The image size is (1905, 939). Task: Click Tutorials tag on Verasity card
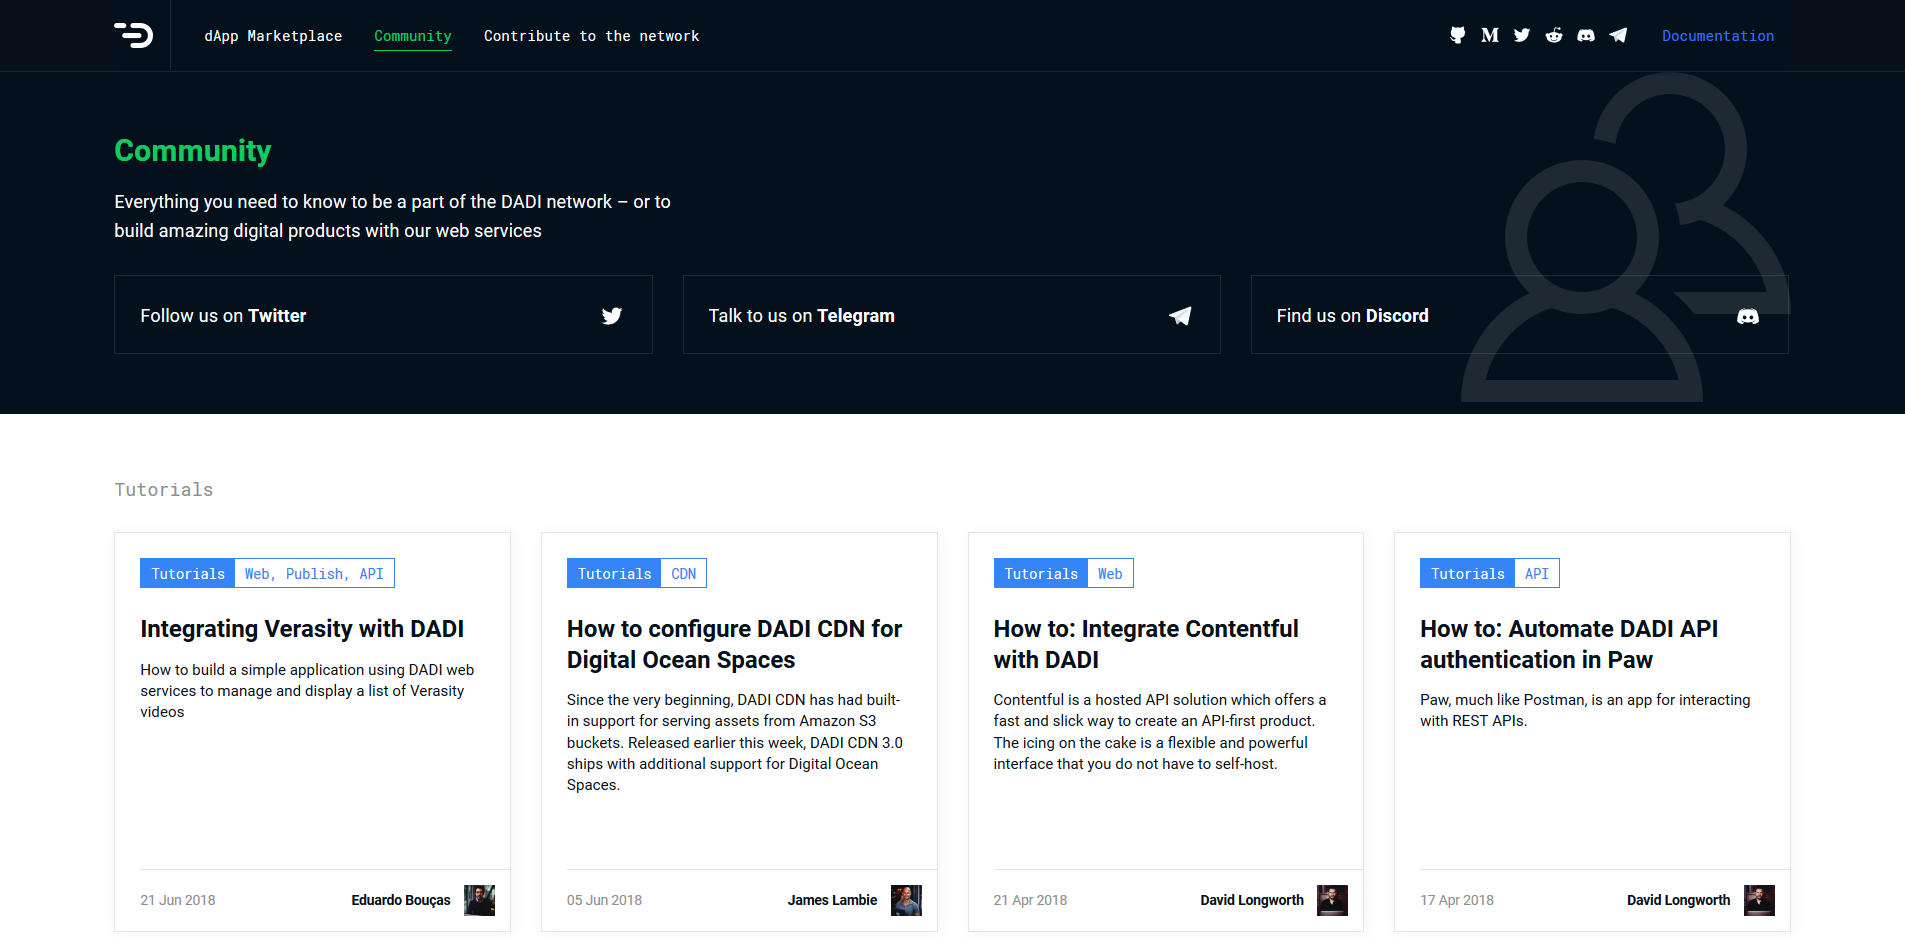pos(187,573)
